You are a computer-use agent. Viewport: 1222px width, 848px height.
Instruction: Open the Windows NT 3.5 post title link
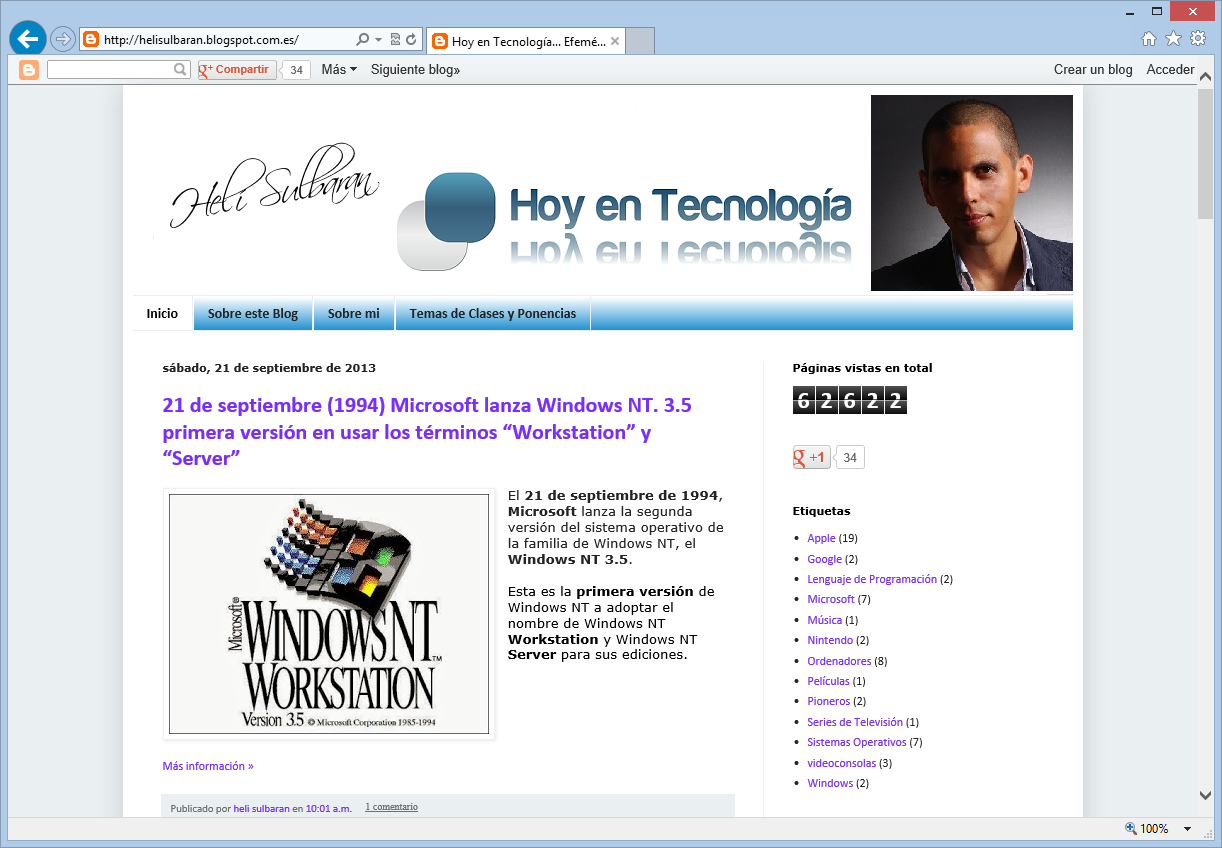pos(427,432)
